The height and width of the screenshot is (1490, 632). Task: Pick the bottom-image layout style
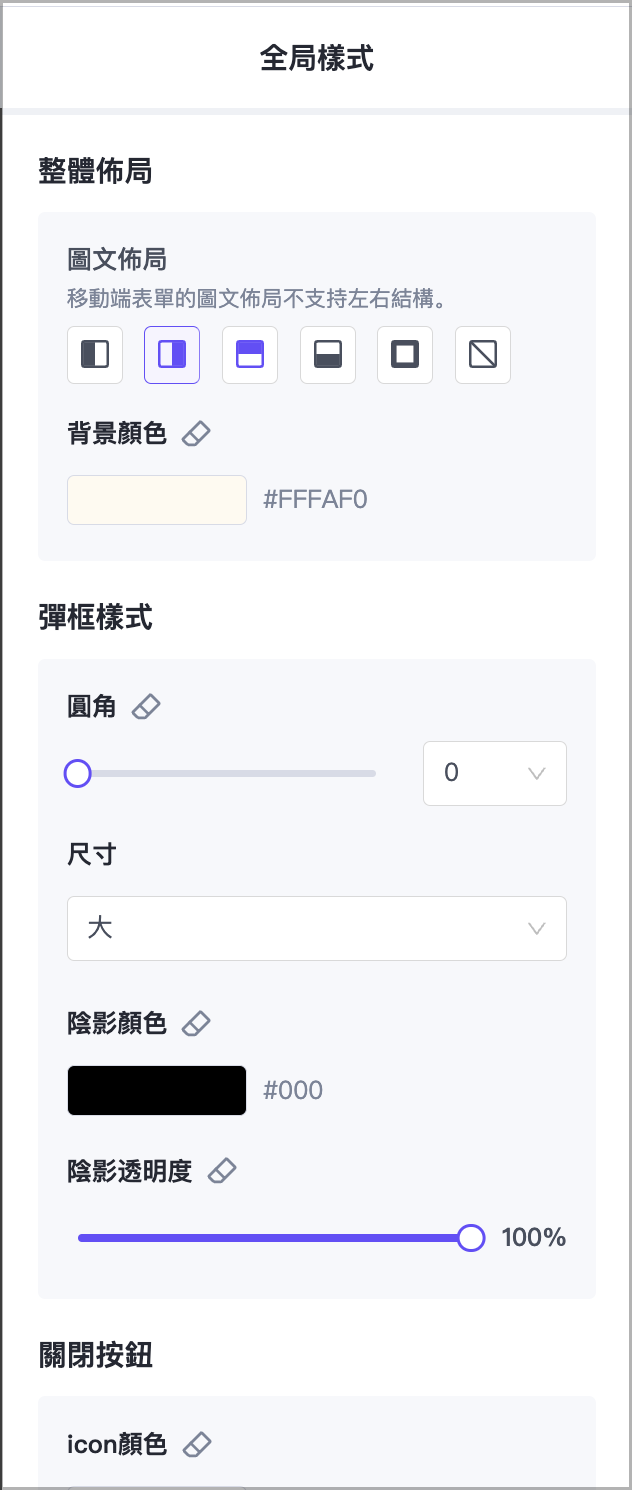(327, 355)
